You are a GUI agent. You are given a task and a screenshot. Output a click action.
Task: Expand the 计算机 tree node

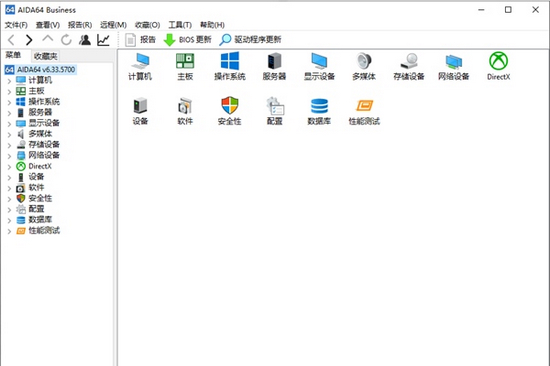pos(9,81)
